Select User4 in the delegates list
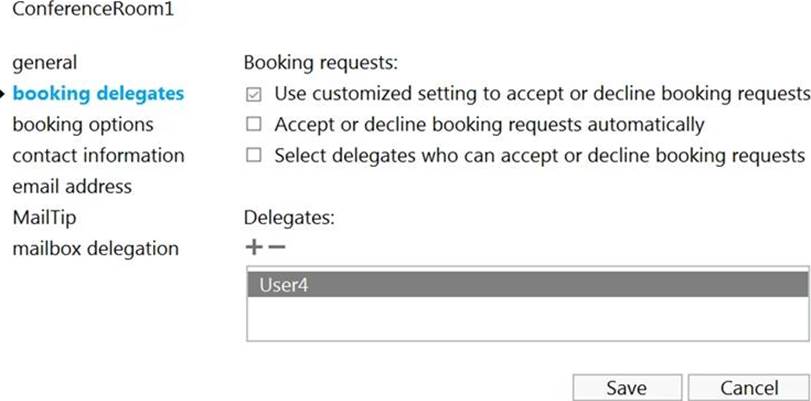 (526, 283)
